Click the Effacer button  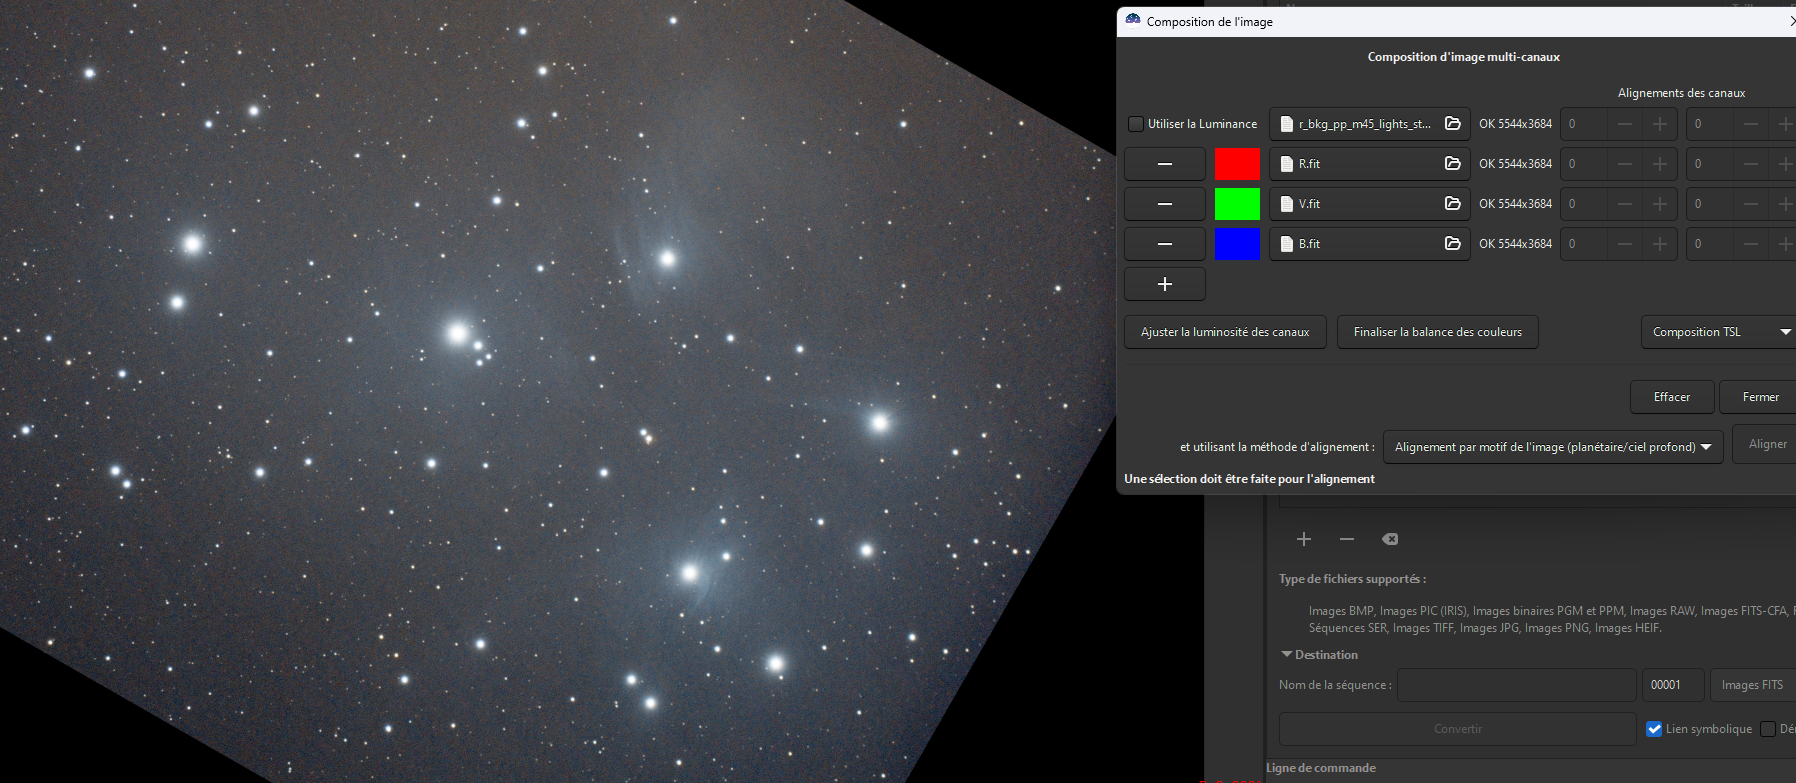[x=1672, y=397]
